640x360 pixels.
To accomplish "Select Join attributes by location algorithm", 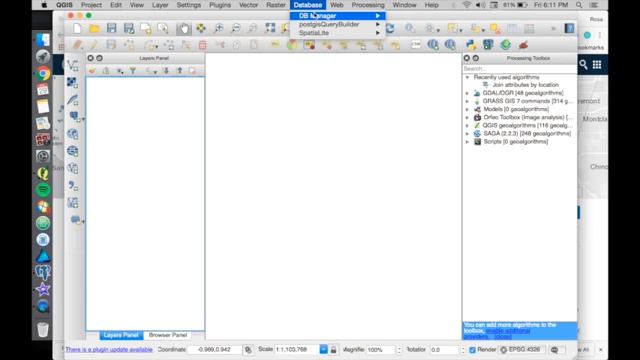I will pos(525,85).
